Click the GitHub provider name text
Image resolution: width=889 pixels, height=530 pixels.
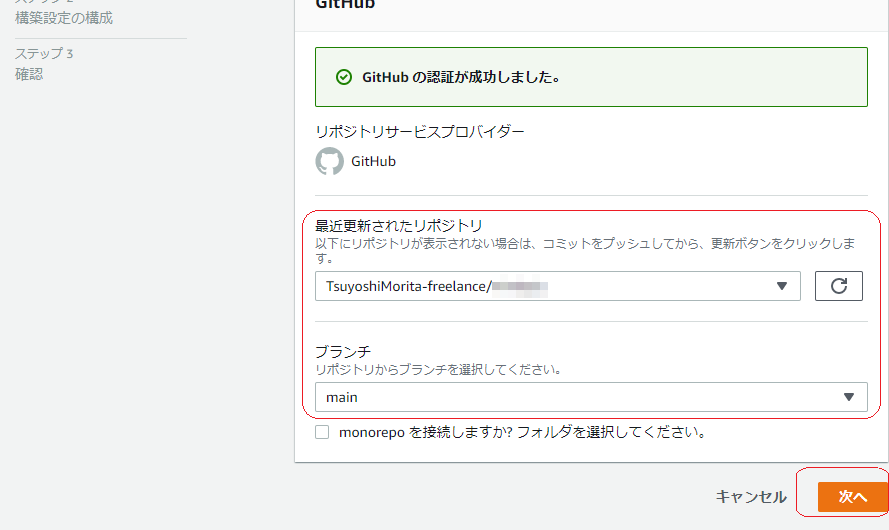point(373,162)
